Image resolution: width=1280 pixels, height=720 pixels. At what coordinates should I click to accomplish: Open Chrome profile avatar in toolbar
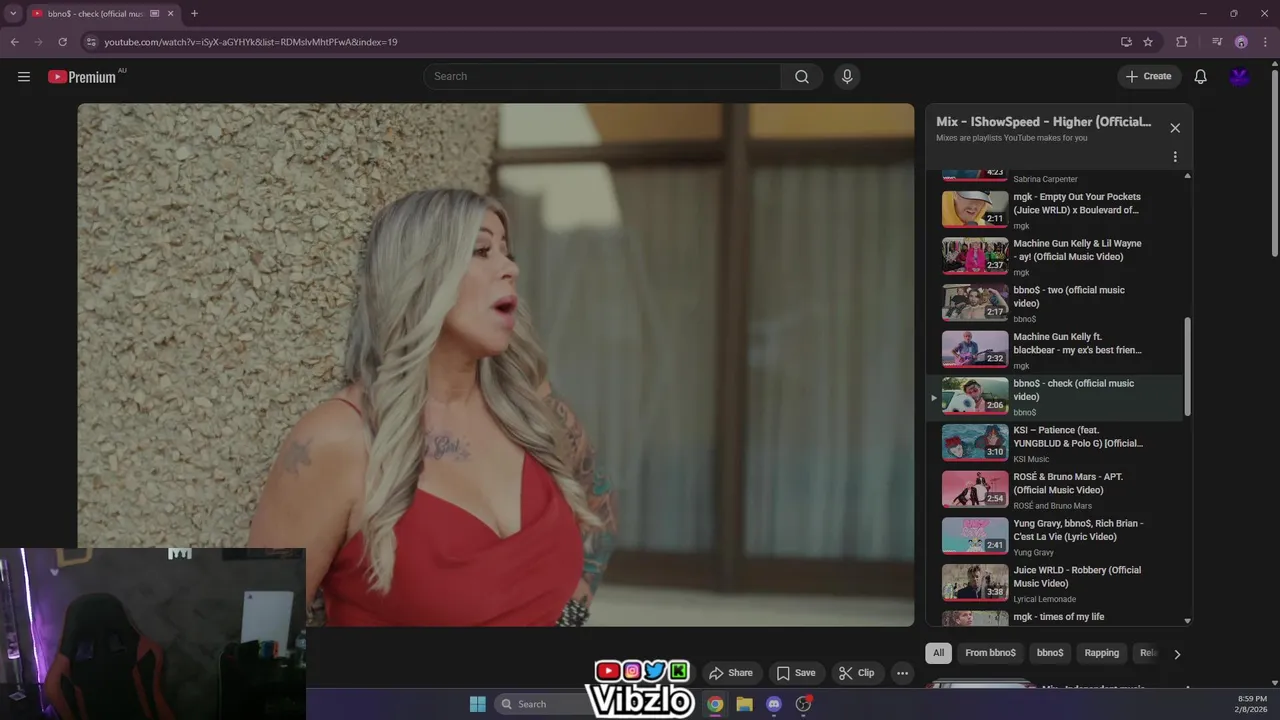pyautogui.click(x=1241, y=42)
